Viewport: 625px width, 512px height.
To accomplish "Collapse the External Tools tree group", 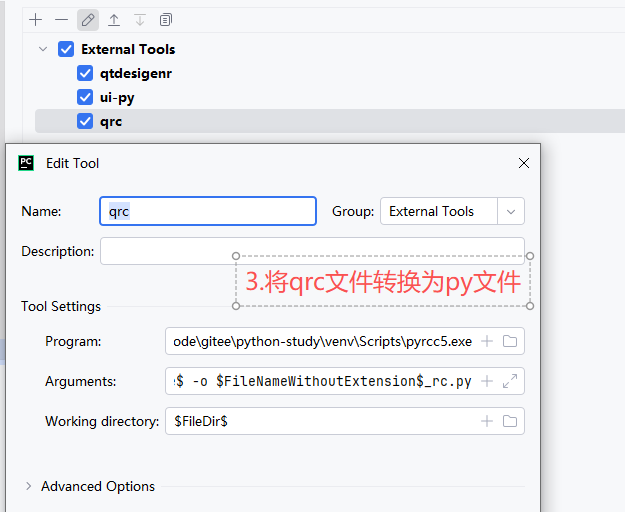I will [x=43, y=49].
